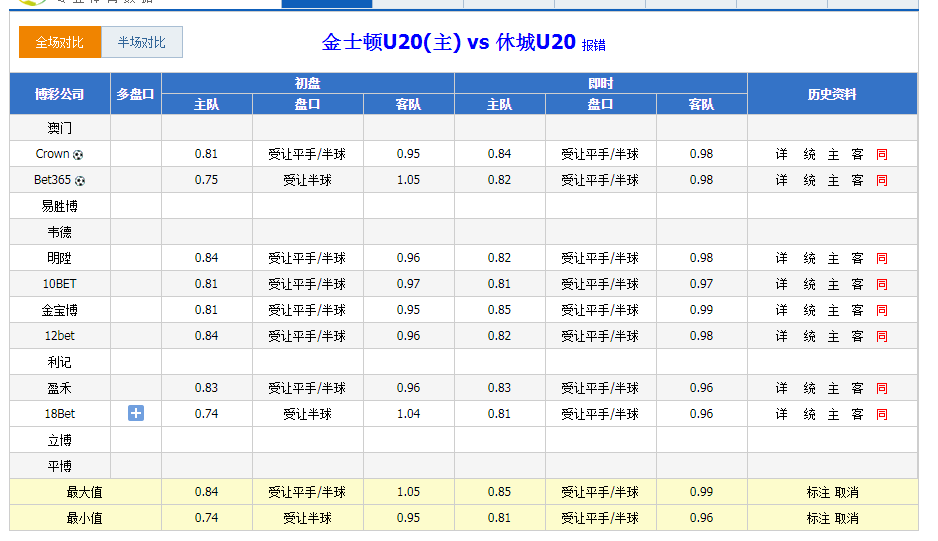
Task: Click 标注 in the 最小值 row
Action: click(x=818, y=518)
